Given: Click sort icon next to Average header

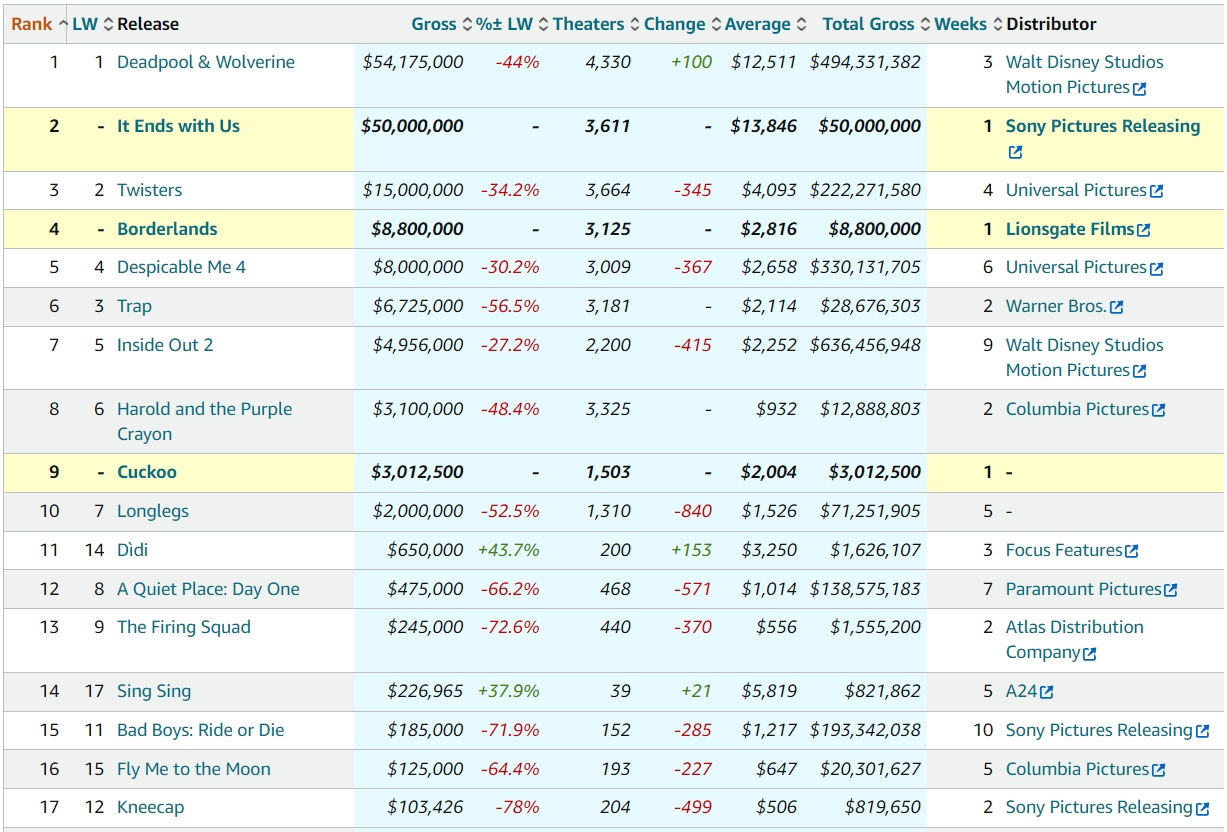Looking at the screenshot, I should 800,24.
